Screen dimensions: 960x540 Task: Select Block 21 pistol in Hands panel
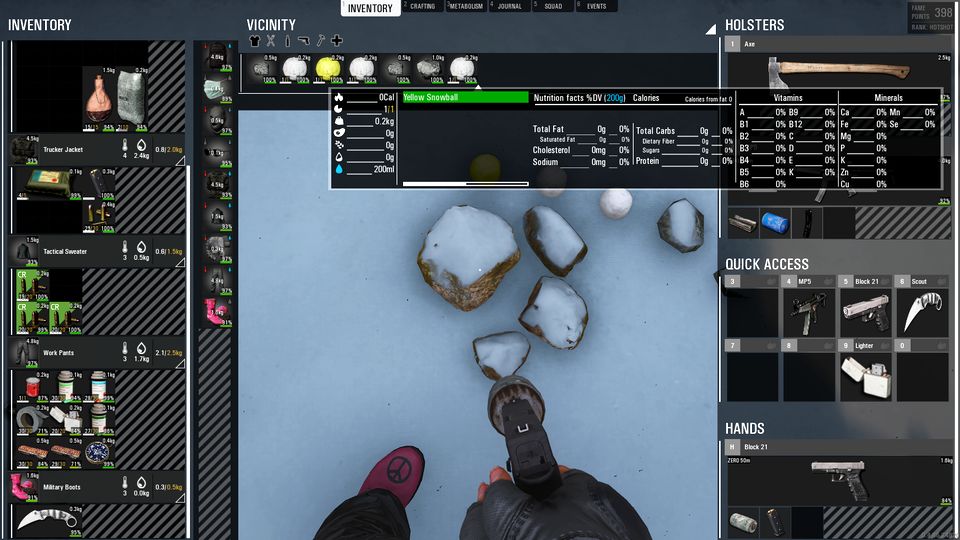tap(838, 479)
